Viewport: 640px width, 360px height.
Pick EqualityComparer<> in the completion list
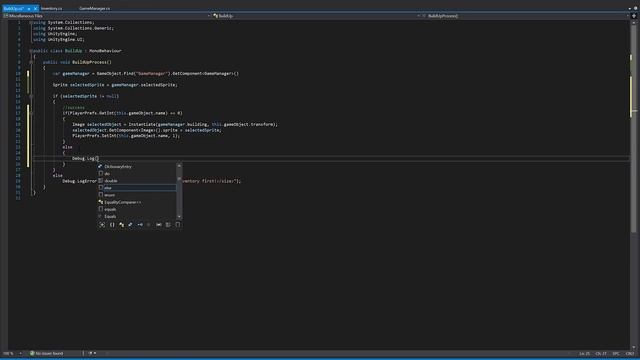[137, 202]
